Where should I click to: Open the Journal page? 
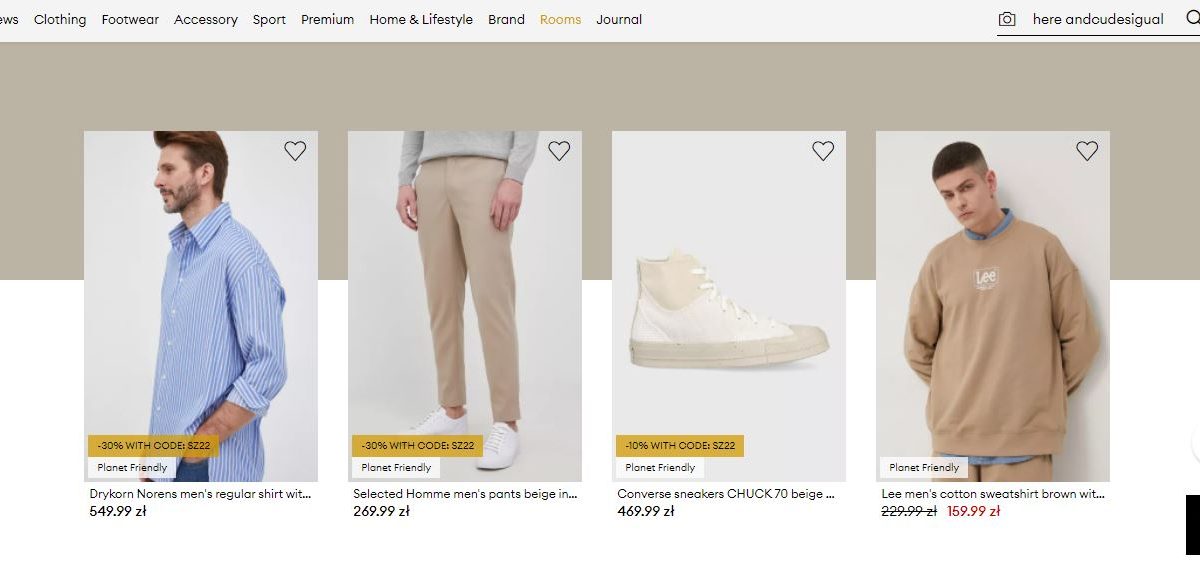click(x=619, y=19)
